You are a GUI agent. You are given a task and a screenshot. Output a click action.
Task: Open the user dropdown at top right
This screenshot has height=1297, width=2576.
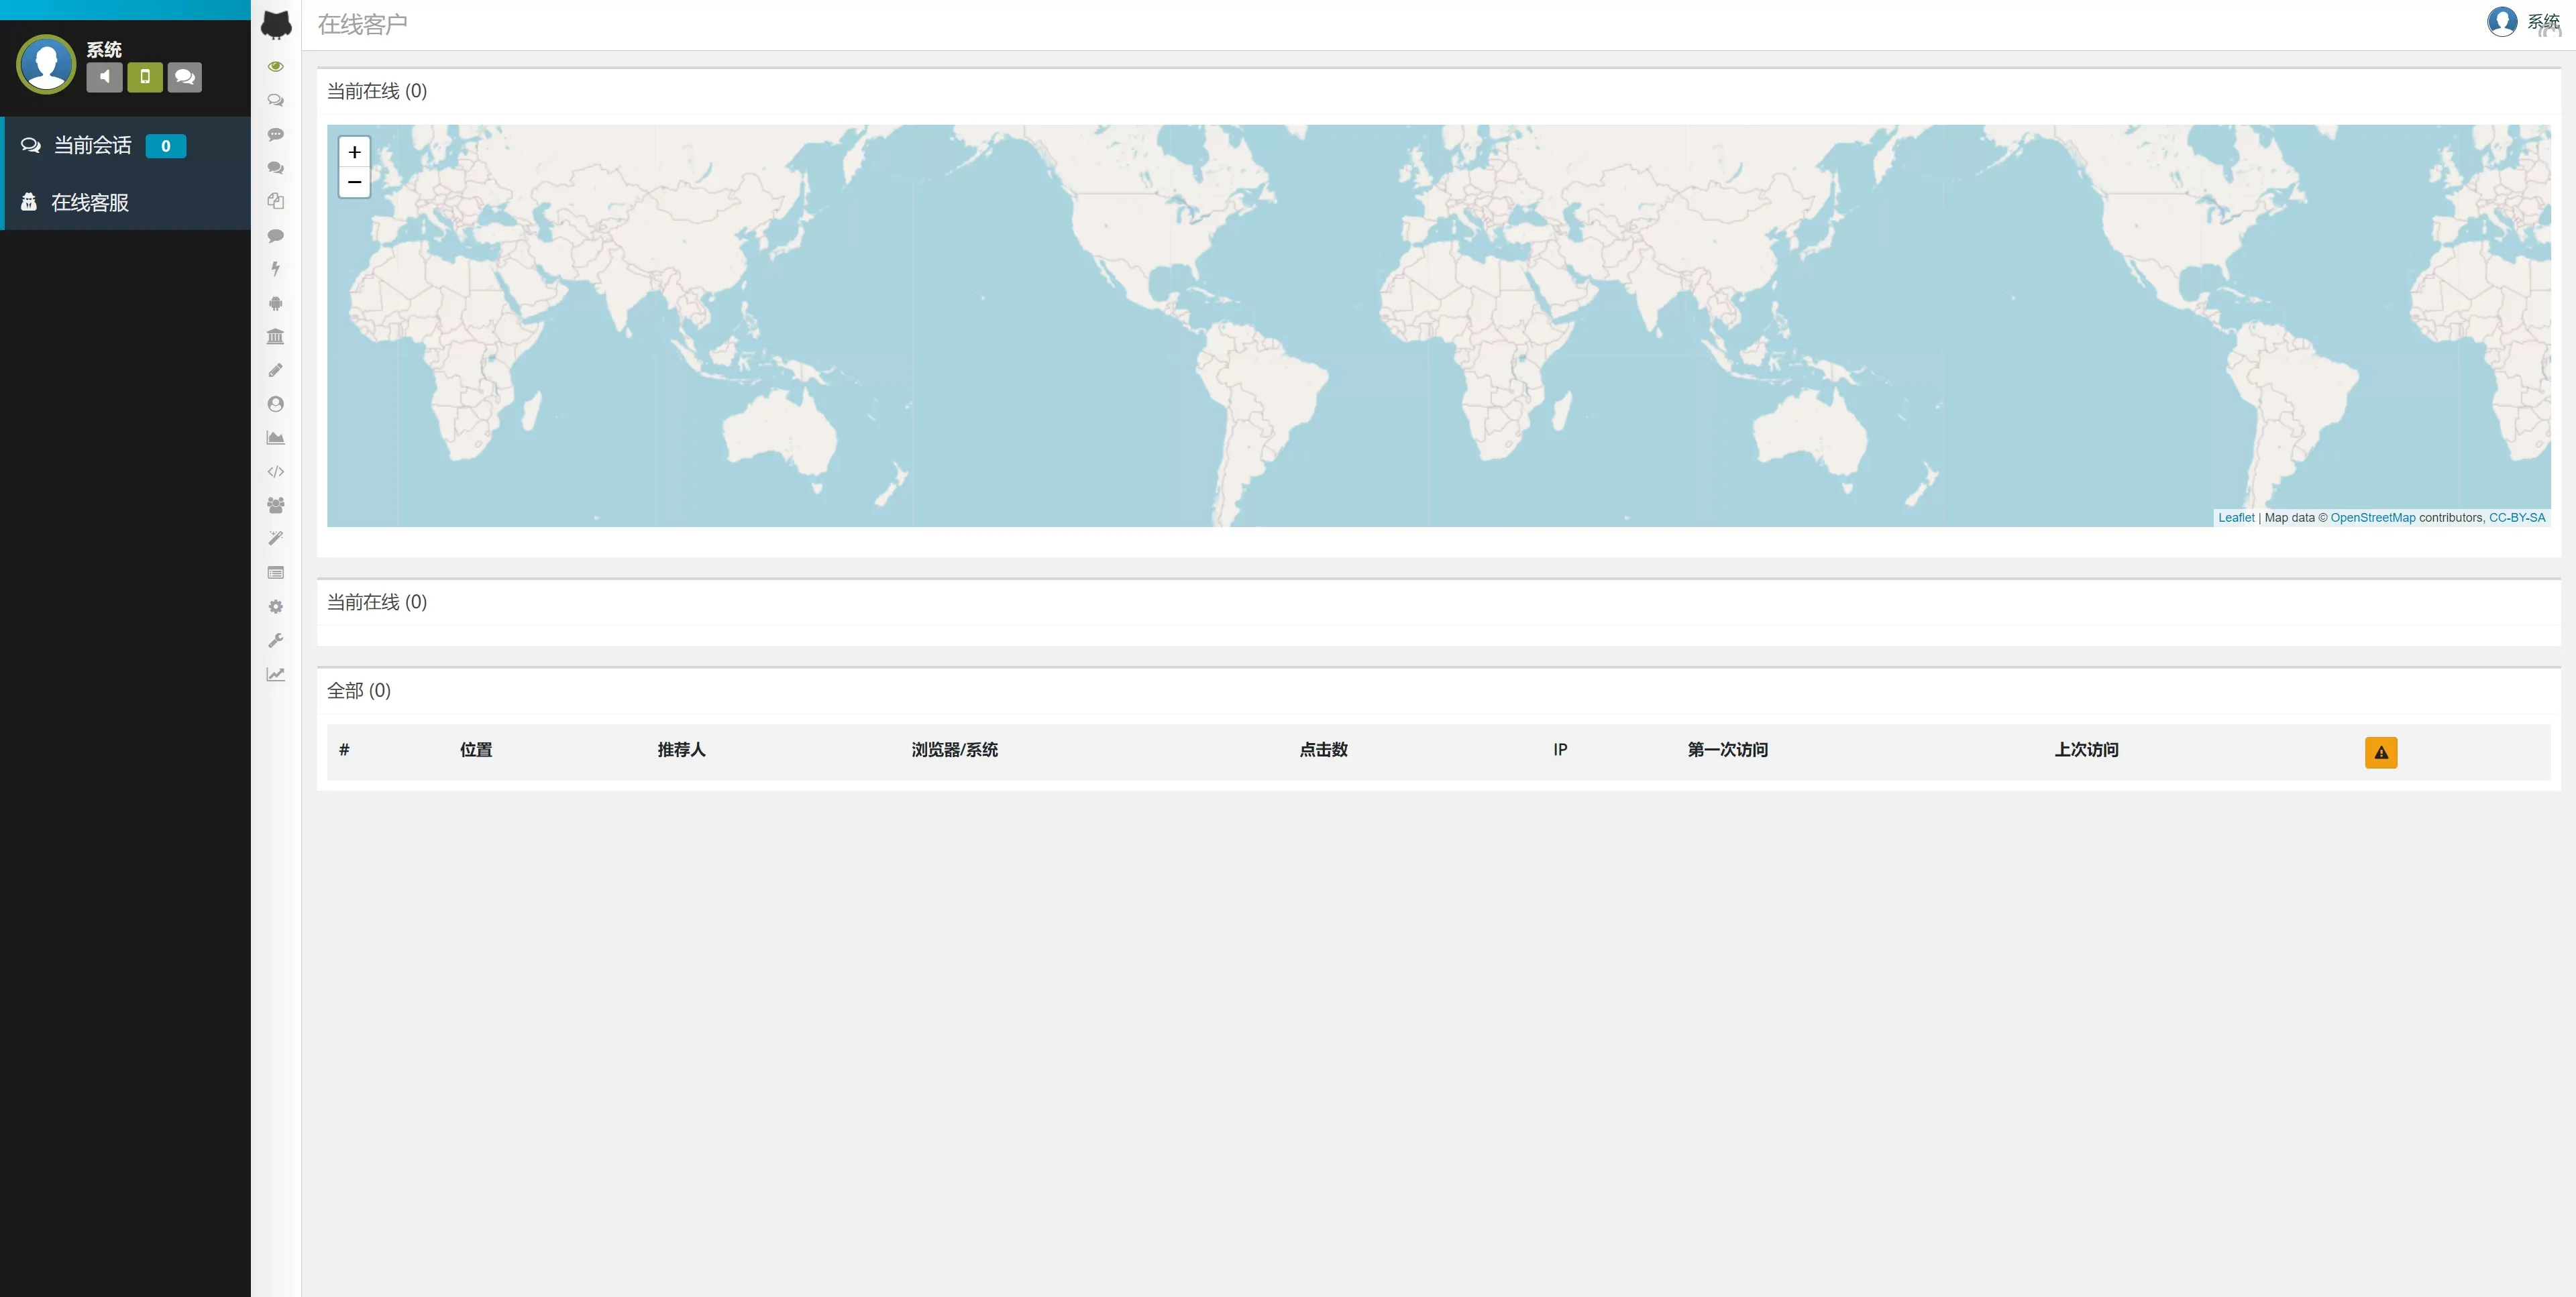pos(2523,22)
